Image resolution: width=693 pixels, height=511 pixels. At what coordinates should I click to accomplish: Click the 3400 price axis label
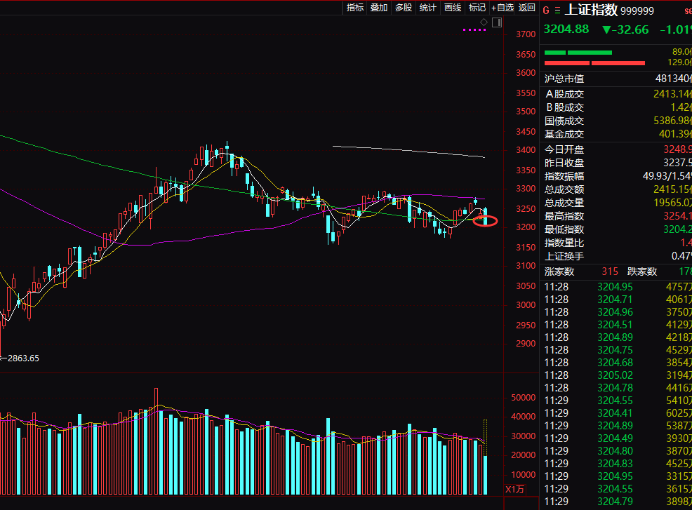point(526,150)
